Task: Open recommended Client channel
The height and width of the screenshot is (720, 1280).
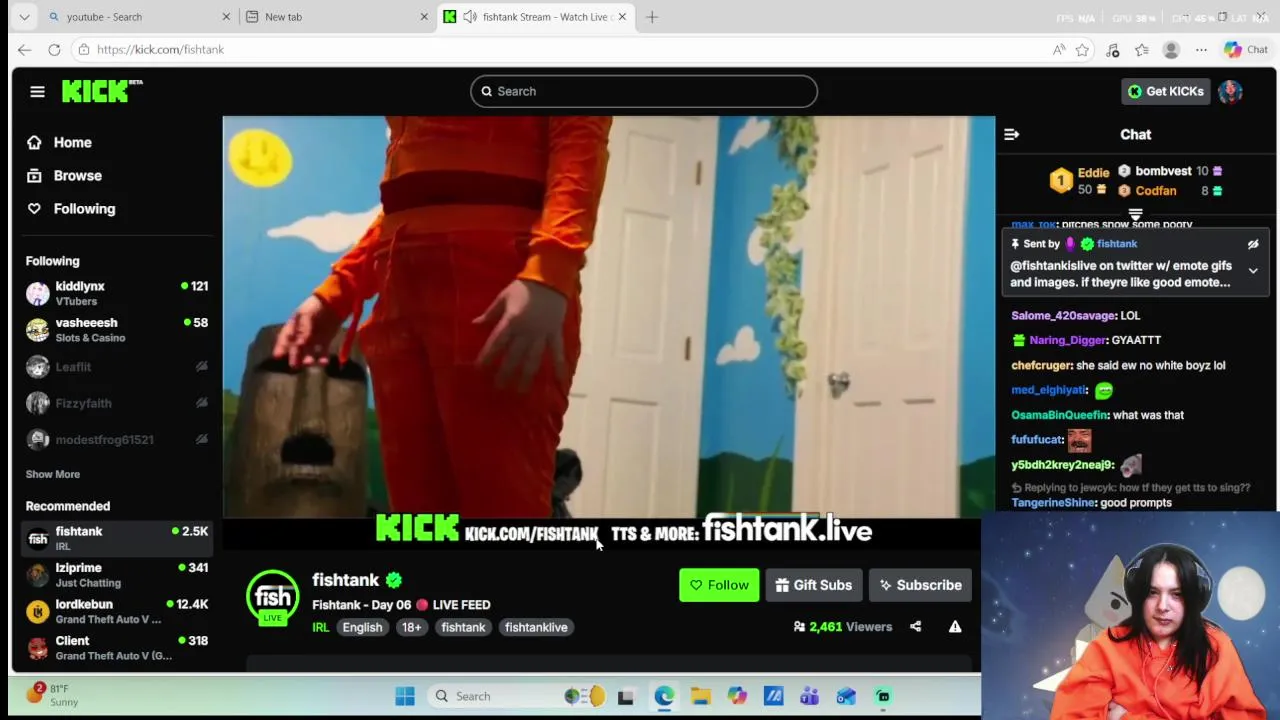Action: coord(116,648)
